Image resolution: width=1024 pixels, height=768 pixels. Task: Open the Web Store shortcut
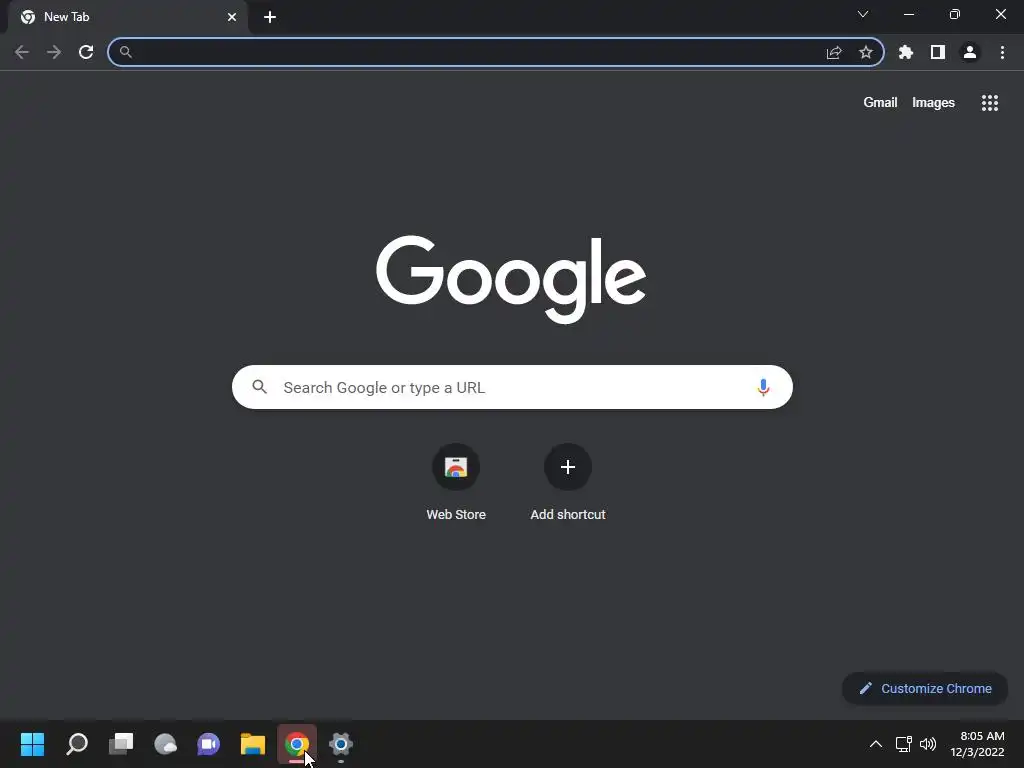click(456, 483)
